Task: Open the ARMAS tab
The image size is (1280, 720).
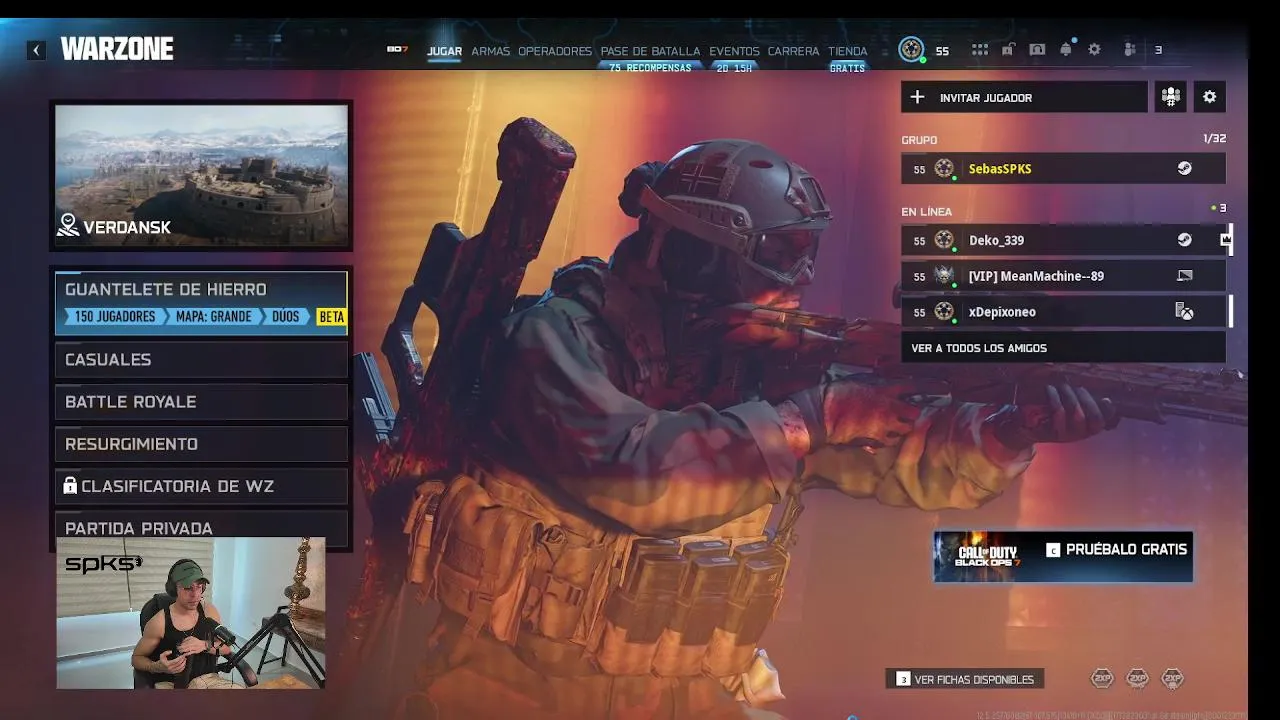Action: click(x=490, y=51)
